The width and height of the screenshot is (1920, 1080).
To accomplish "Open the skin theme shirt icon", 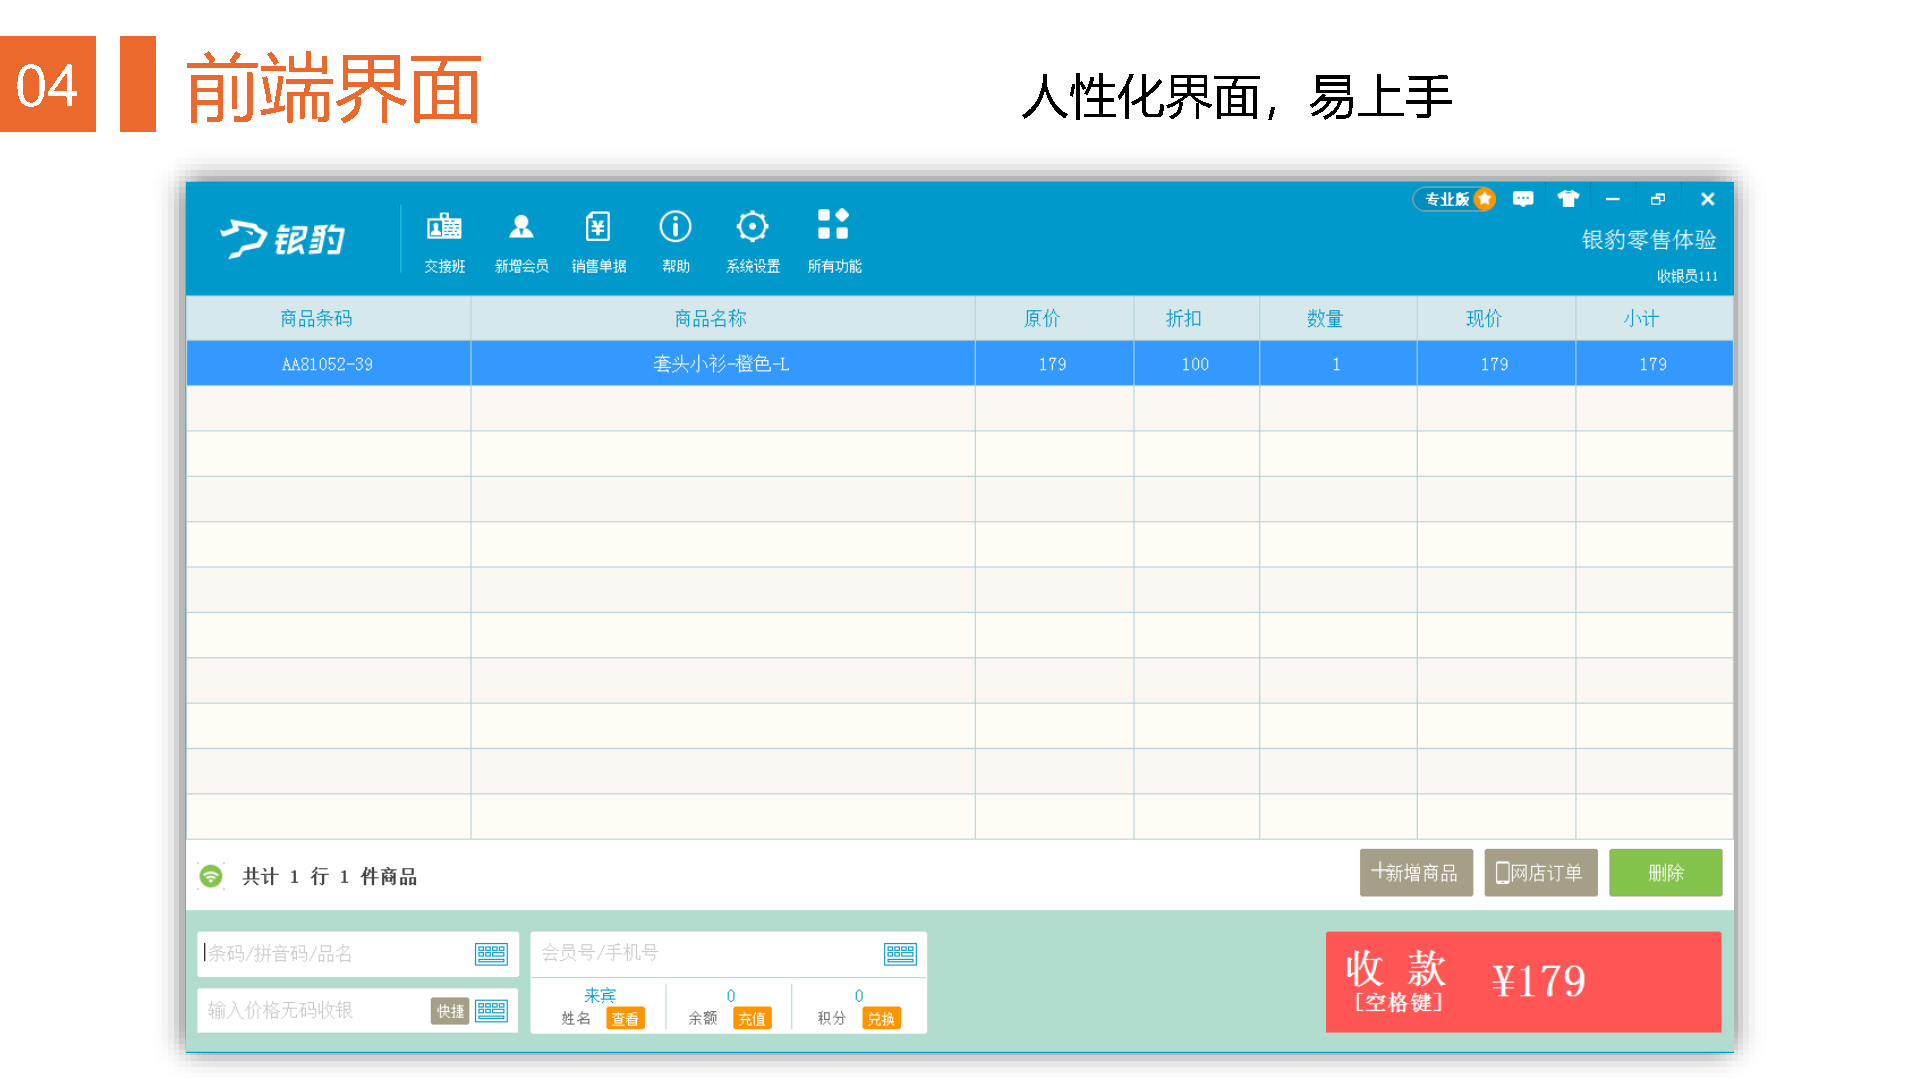I will pos(1567,199).
